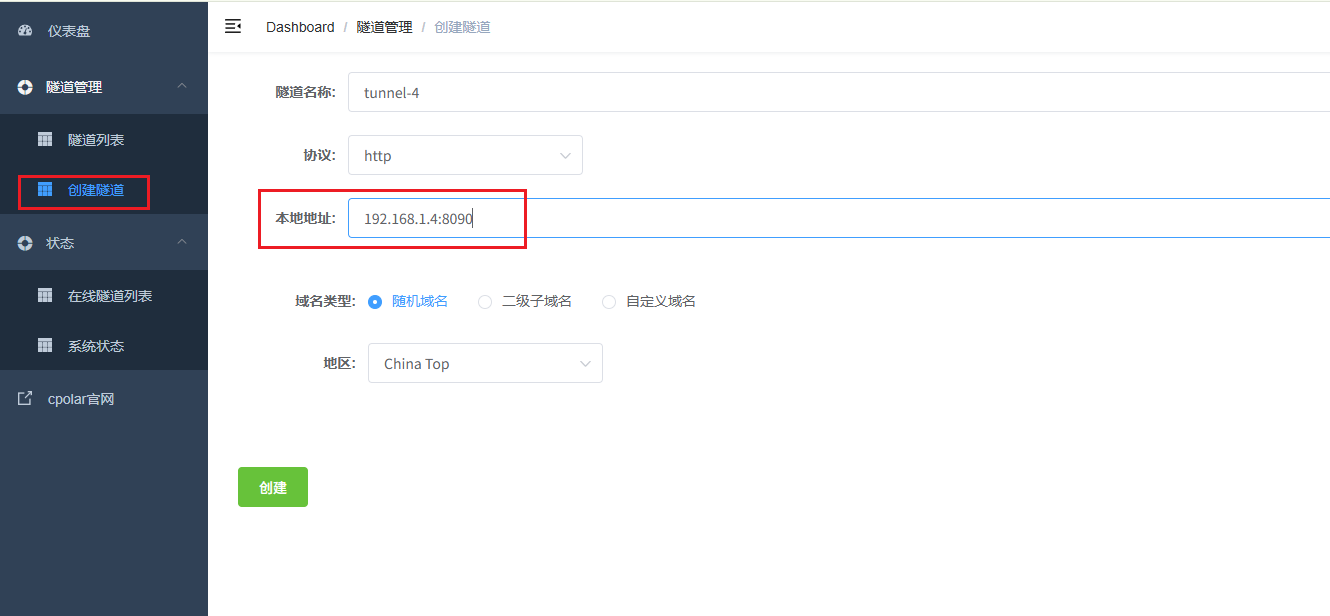Click the tunnel management lifebuoy icon

(25, 87)
